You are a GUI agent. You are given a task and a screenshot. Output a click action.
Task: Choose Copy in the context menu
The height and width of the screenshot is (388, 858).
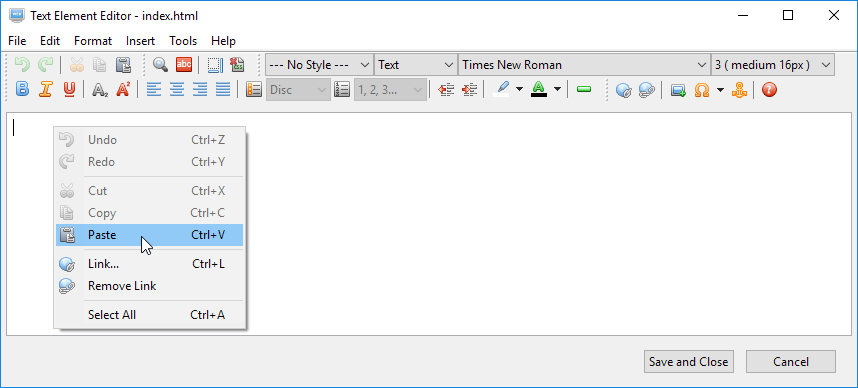click(149, 213)
